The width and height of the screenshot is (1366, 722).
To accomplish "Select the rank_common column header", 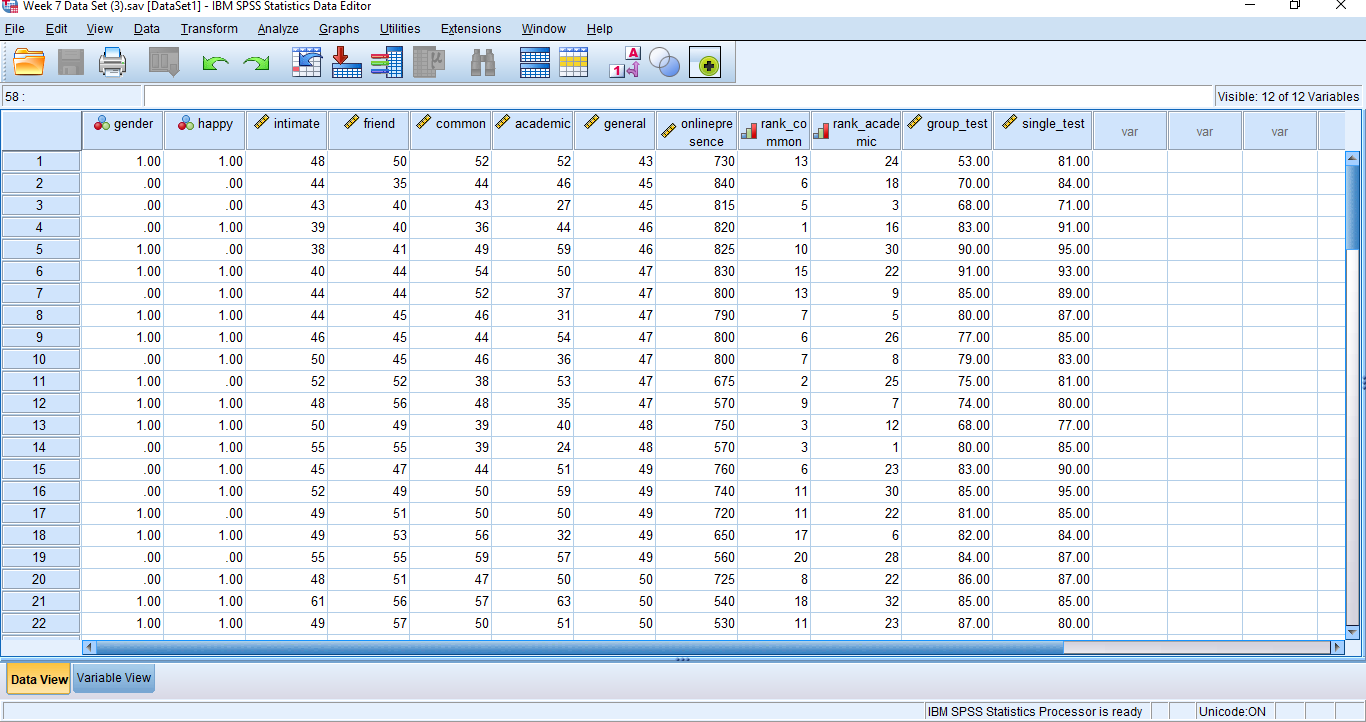I will tap(774, 131).
